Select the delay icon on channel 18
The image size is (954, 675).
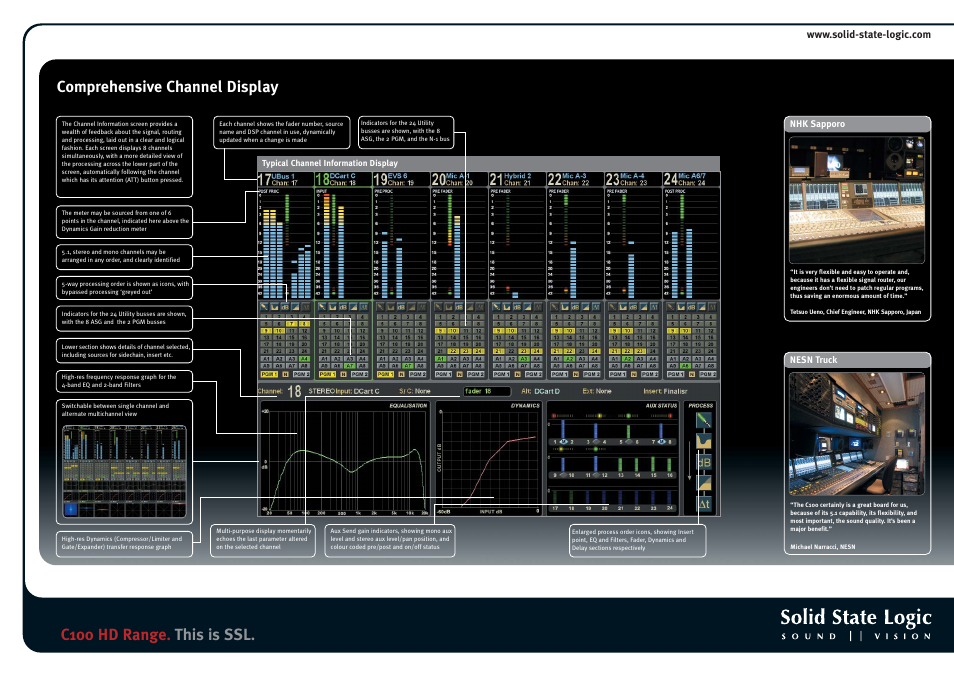(364, 307)
